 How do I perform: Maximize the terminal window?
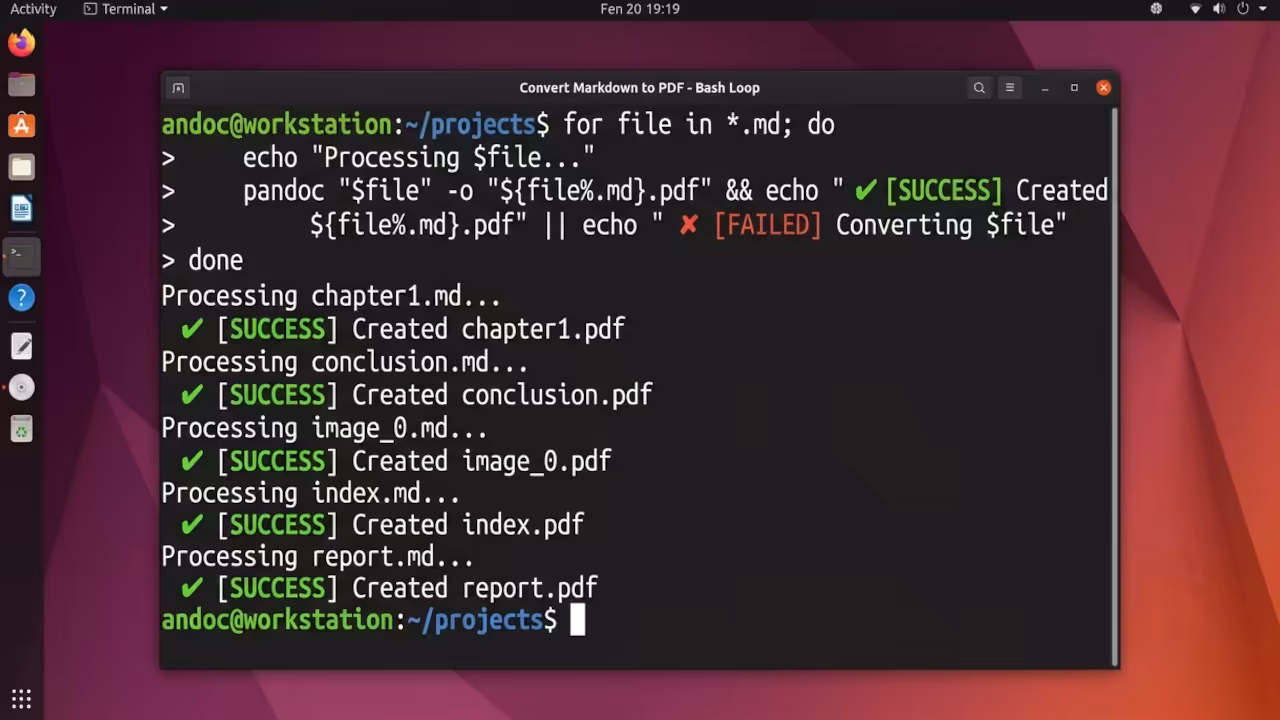1074,88
